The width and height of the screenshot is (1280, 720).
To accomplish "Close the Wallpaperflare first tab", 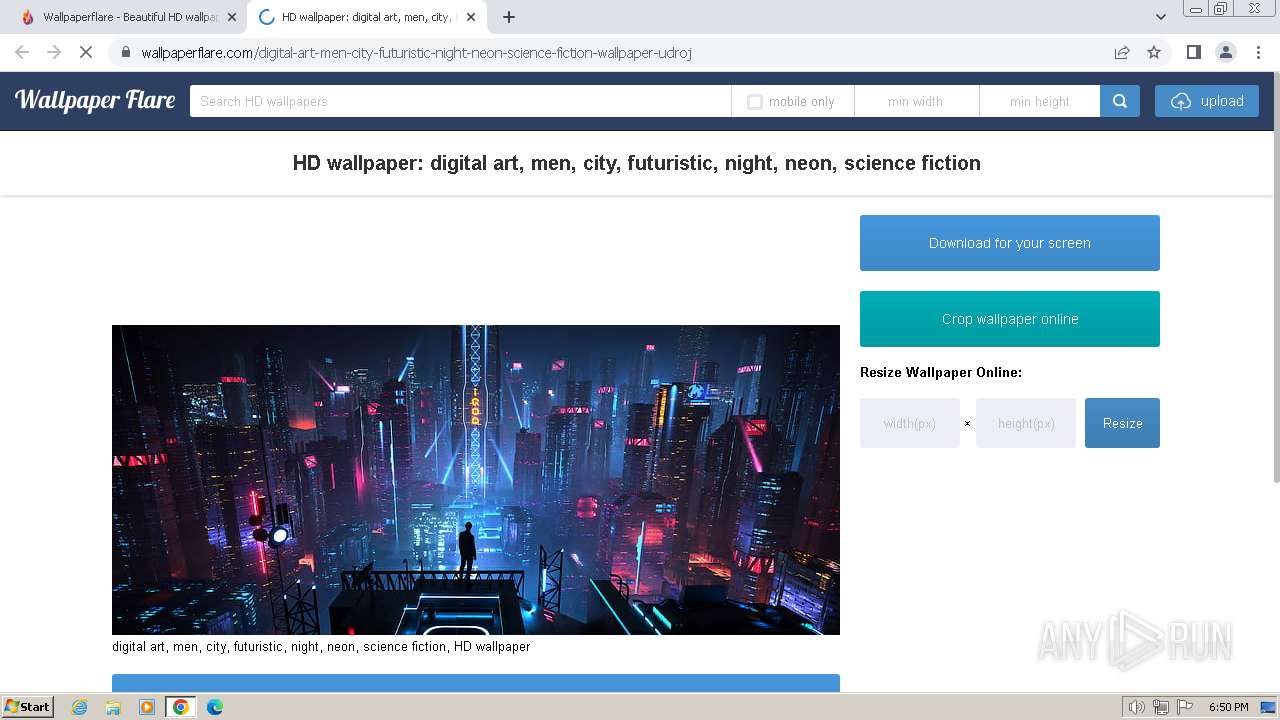I will (x=232, y=17).
